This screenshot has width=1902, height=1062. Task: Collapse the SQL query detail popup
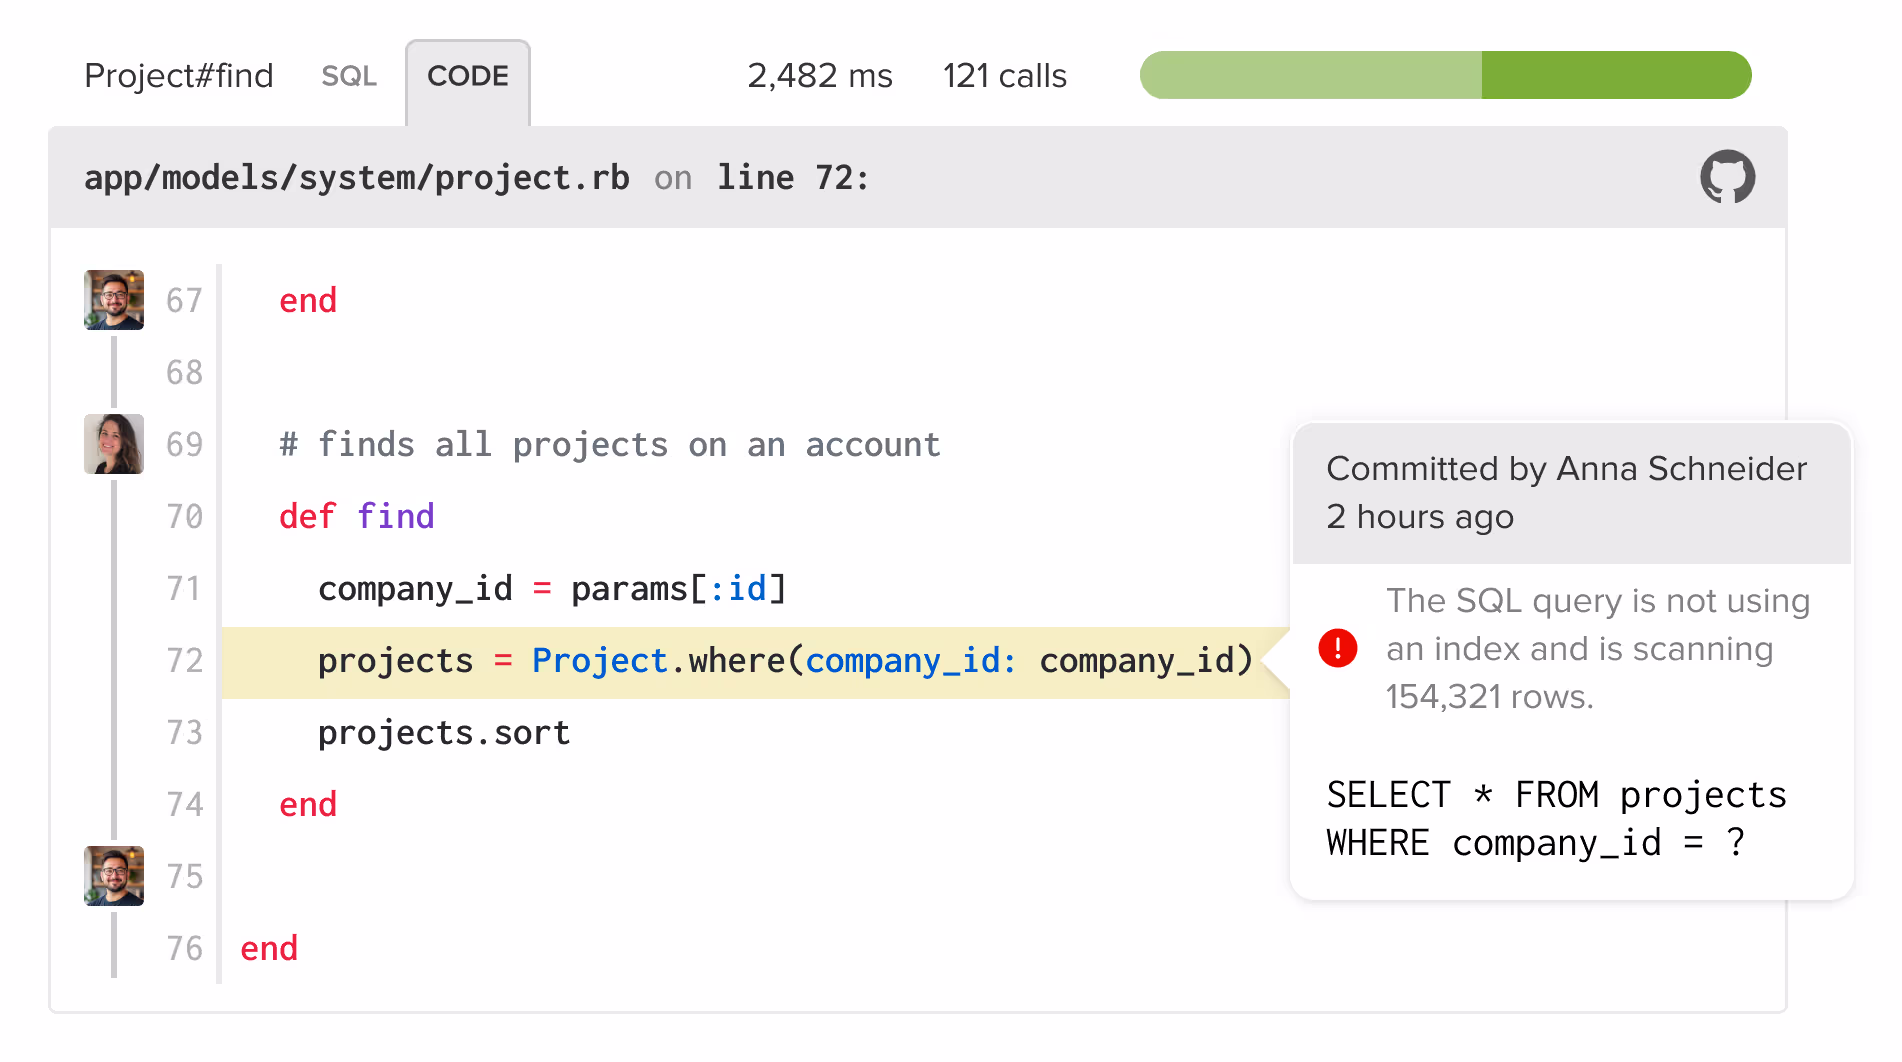point(1555,818)
